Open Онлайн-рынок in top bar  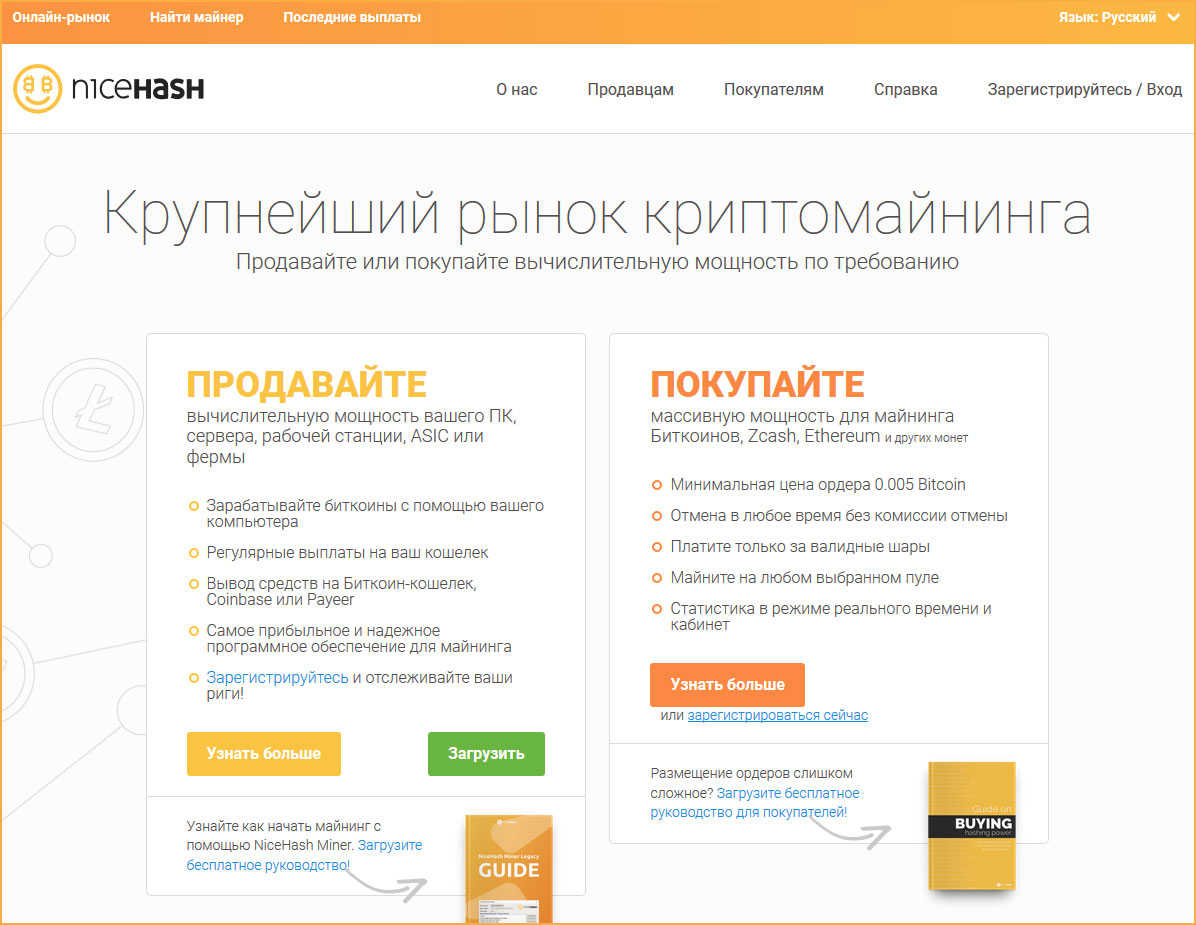click(x=61, y=17)
